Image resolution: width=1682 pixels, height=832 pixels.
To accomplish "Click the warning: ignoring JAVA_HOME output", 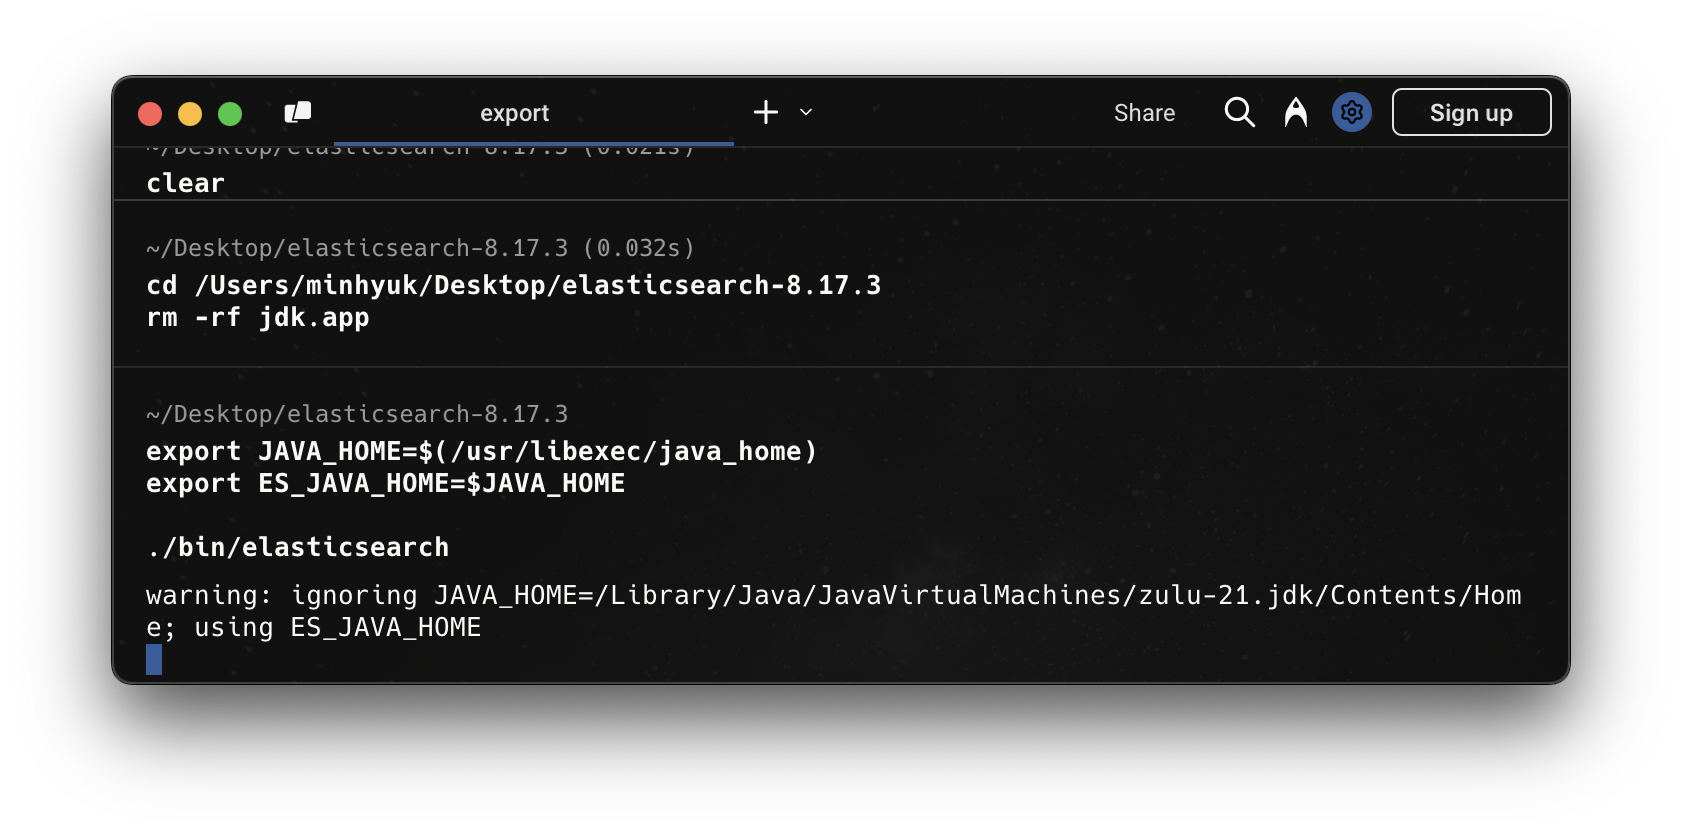I will point(832,596).
